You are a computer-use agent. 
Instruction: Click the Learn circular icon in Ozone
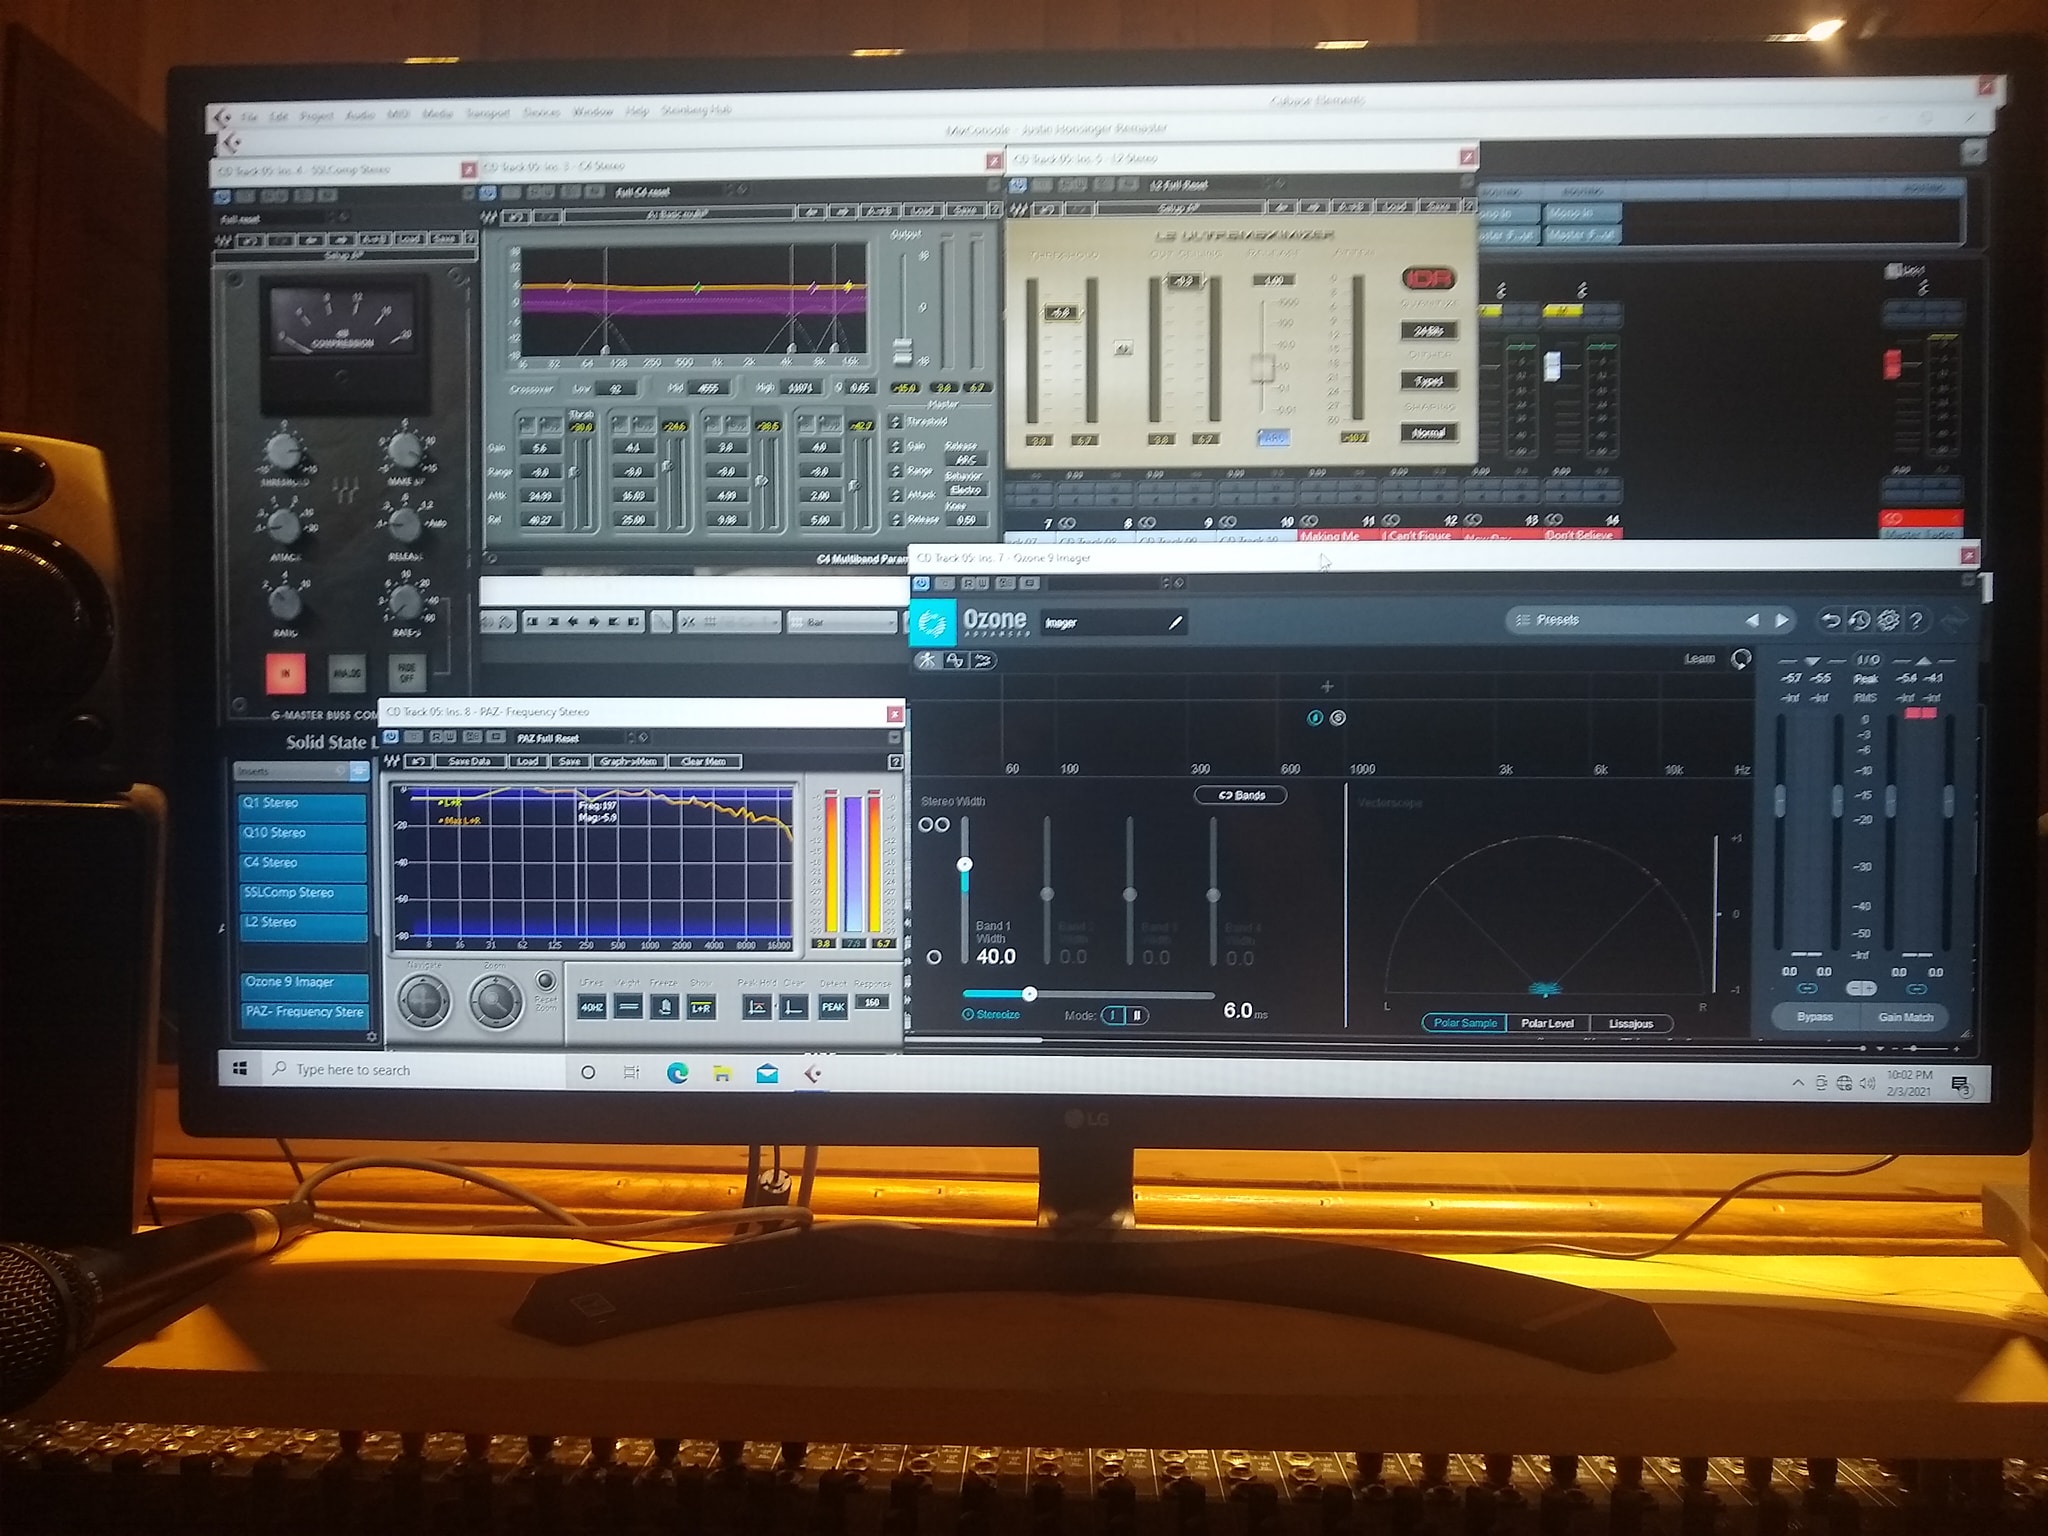(1741, 659)
